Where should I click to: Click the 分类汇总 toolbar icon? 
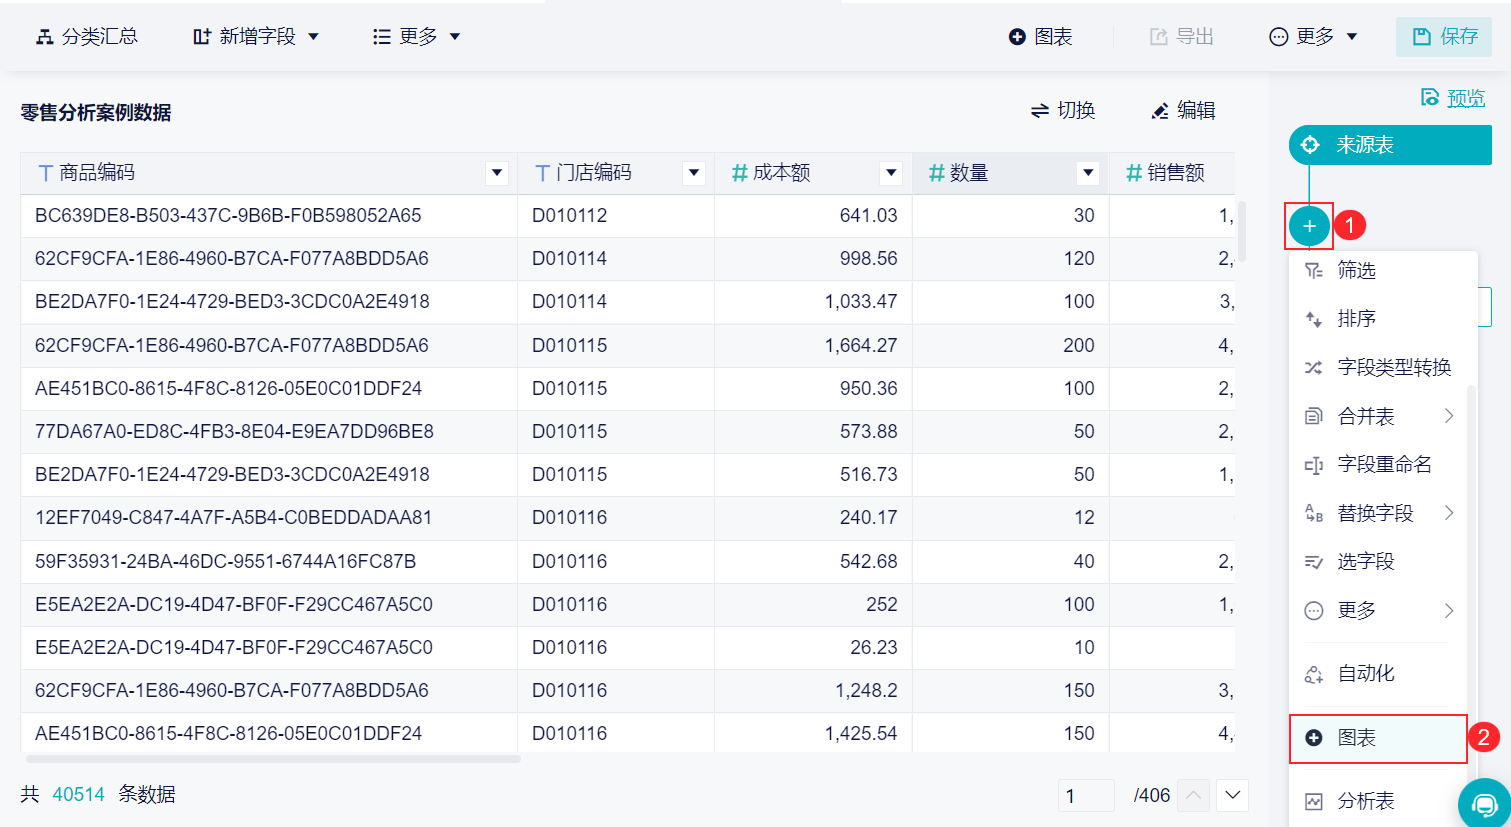point(86,37)
